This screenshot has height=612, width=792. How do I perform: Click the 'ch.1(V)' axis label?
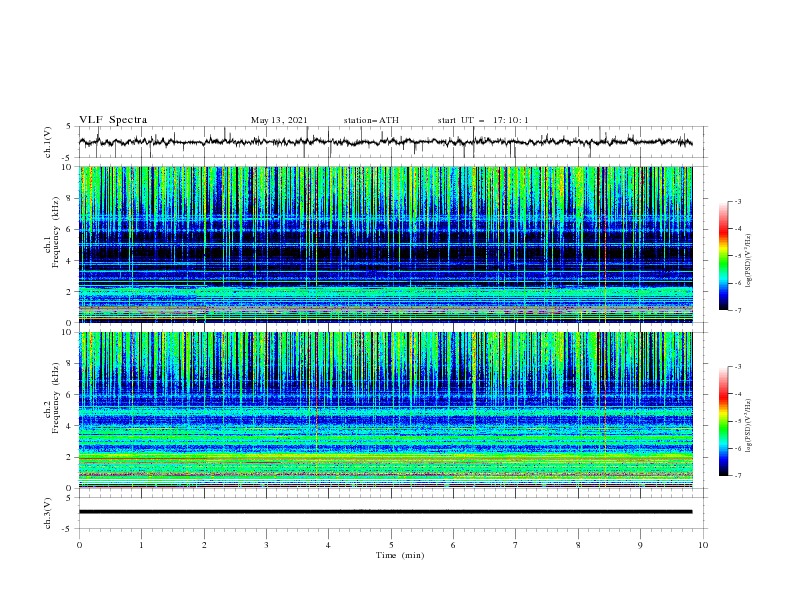[47, 142]
